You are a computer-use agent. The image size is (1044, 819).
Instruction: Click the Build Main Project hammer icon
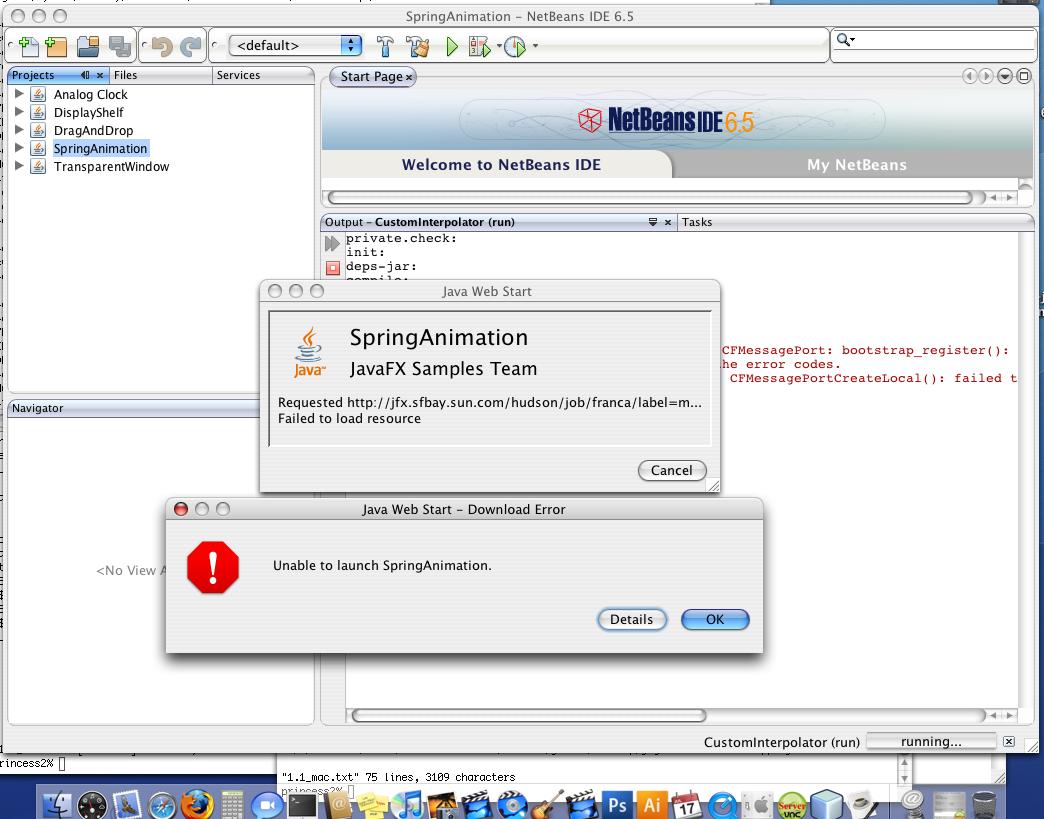(385, 46)
